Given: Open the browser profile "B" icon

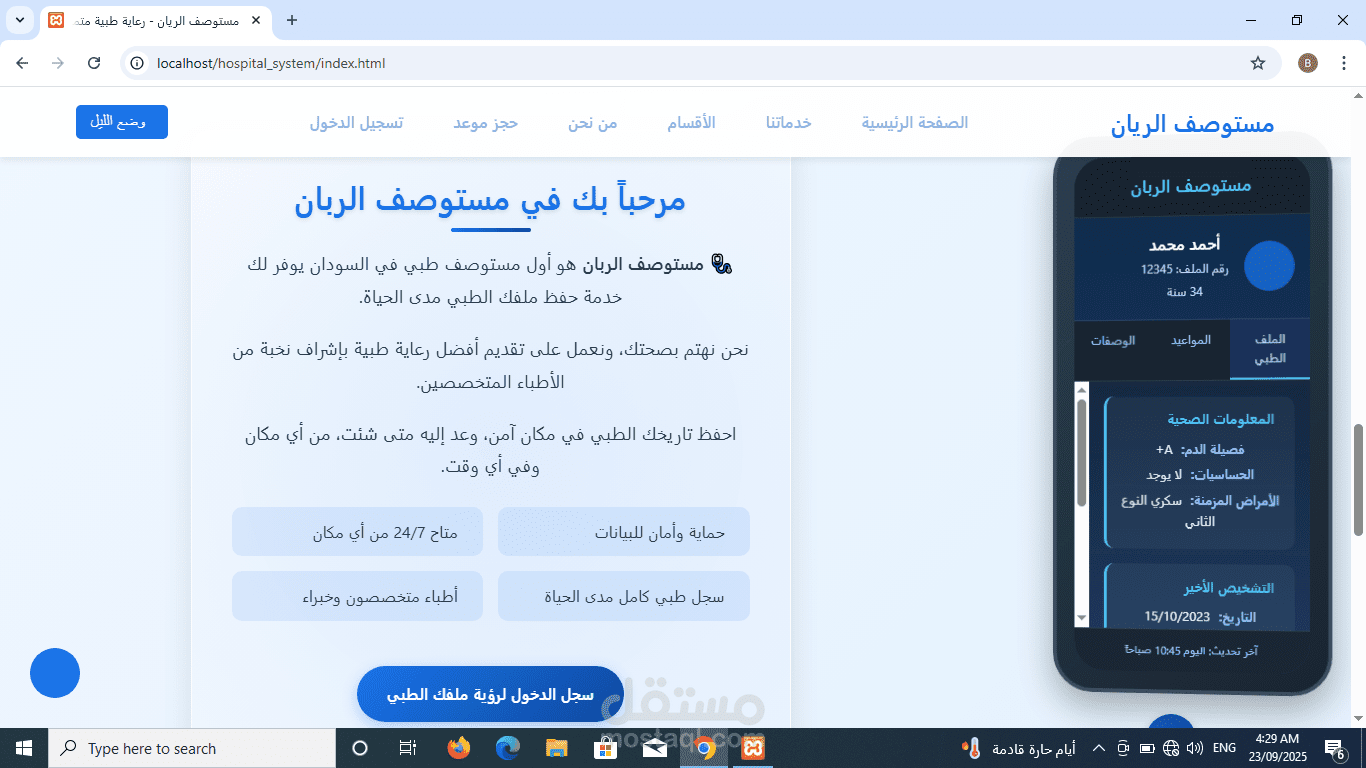Looking at the screenshot, I should pos(1307,62).
